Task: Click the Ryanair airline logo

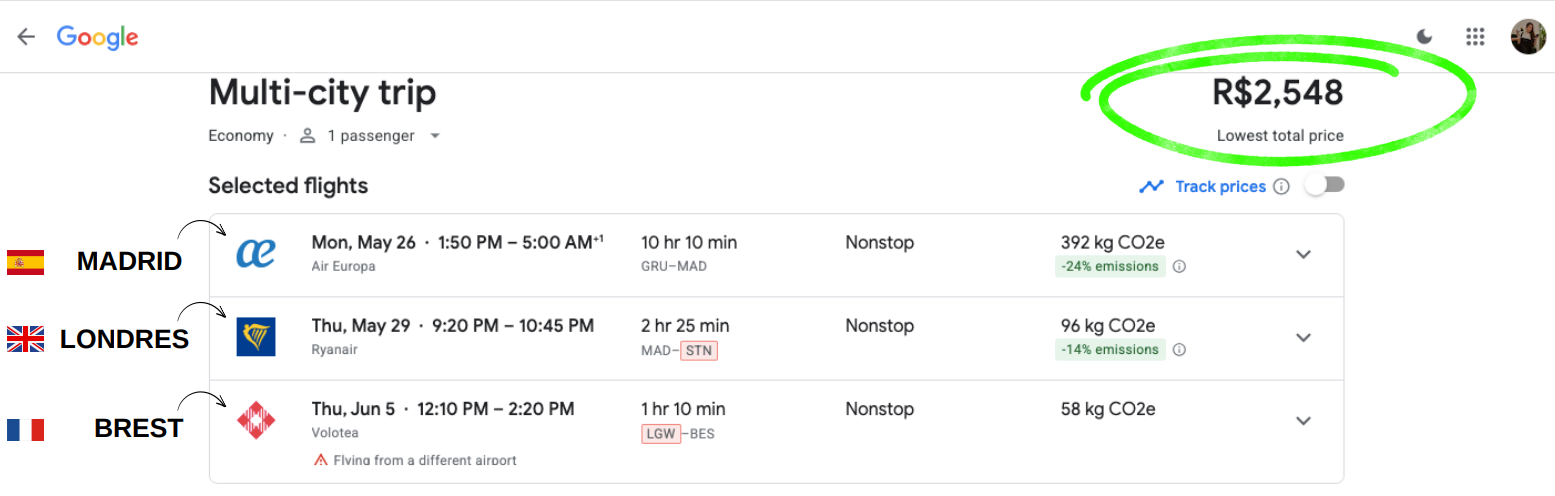Action: coord(256,337)
